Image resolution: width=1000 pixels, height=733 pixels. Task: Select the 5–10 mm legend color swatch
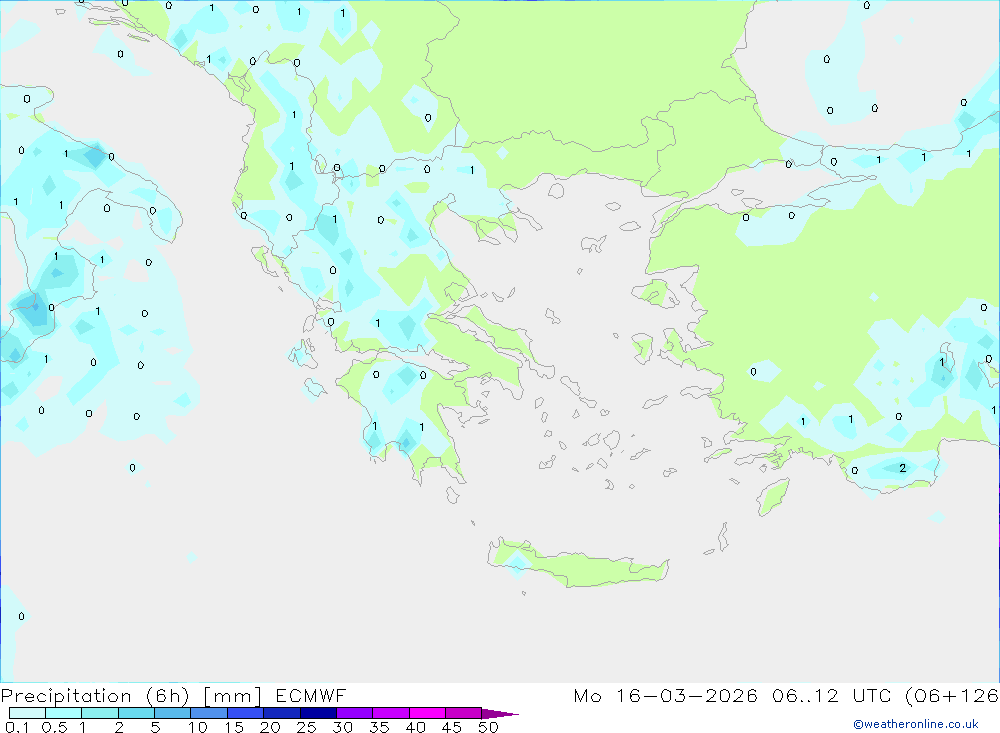point(173,713)
